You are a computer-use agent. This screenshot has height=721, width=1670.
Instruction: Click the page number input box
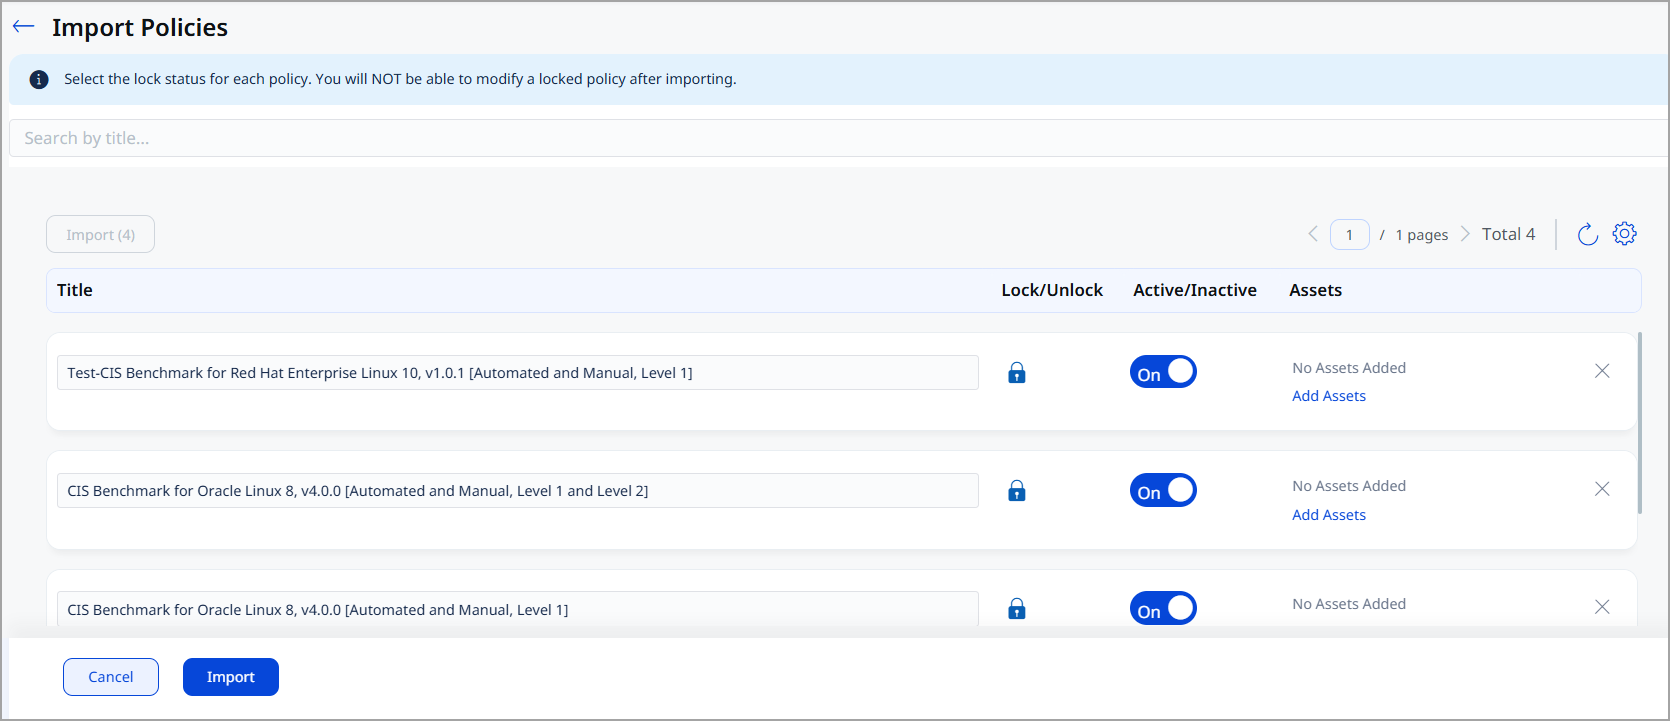pyautogui.click(x=1350, y=234)
